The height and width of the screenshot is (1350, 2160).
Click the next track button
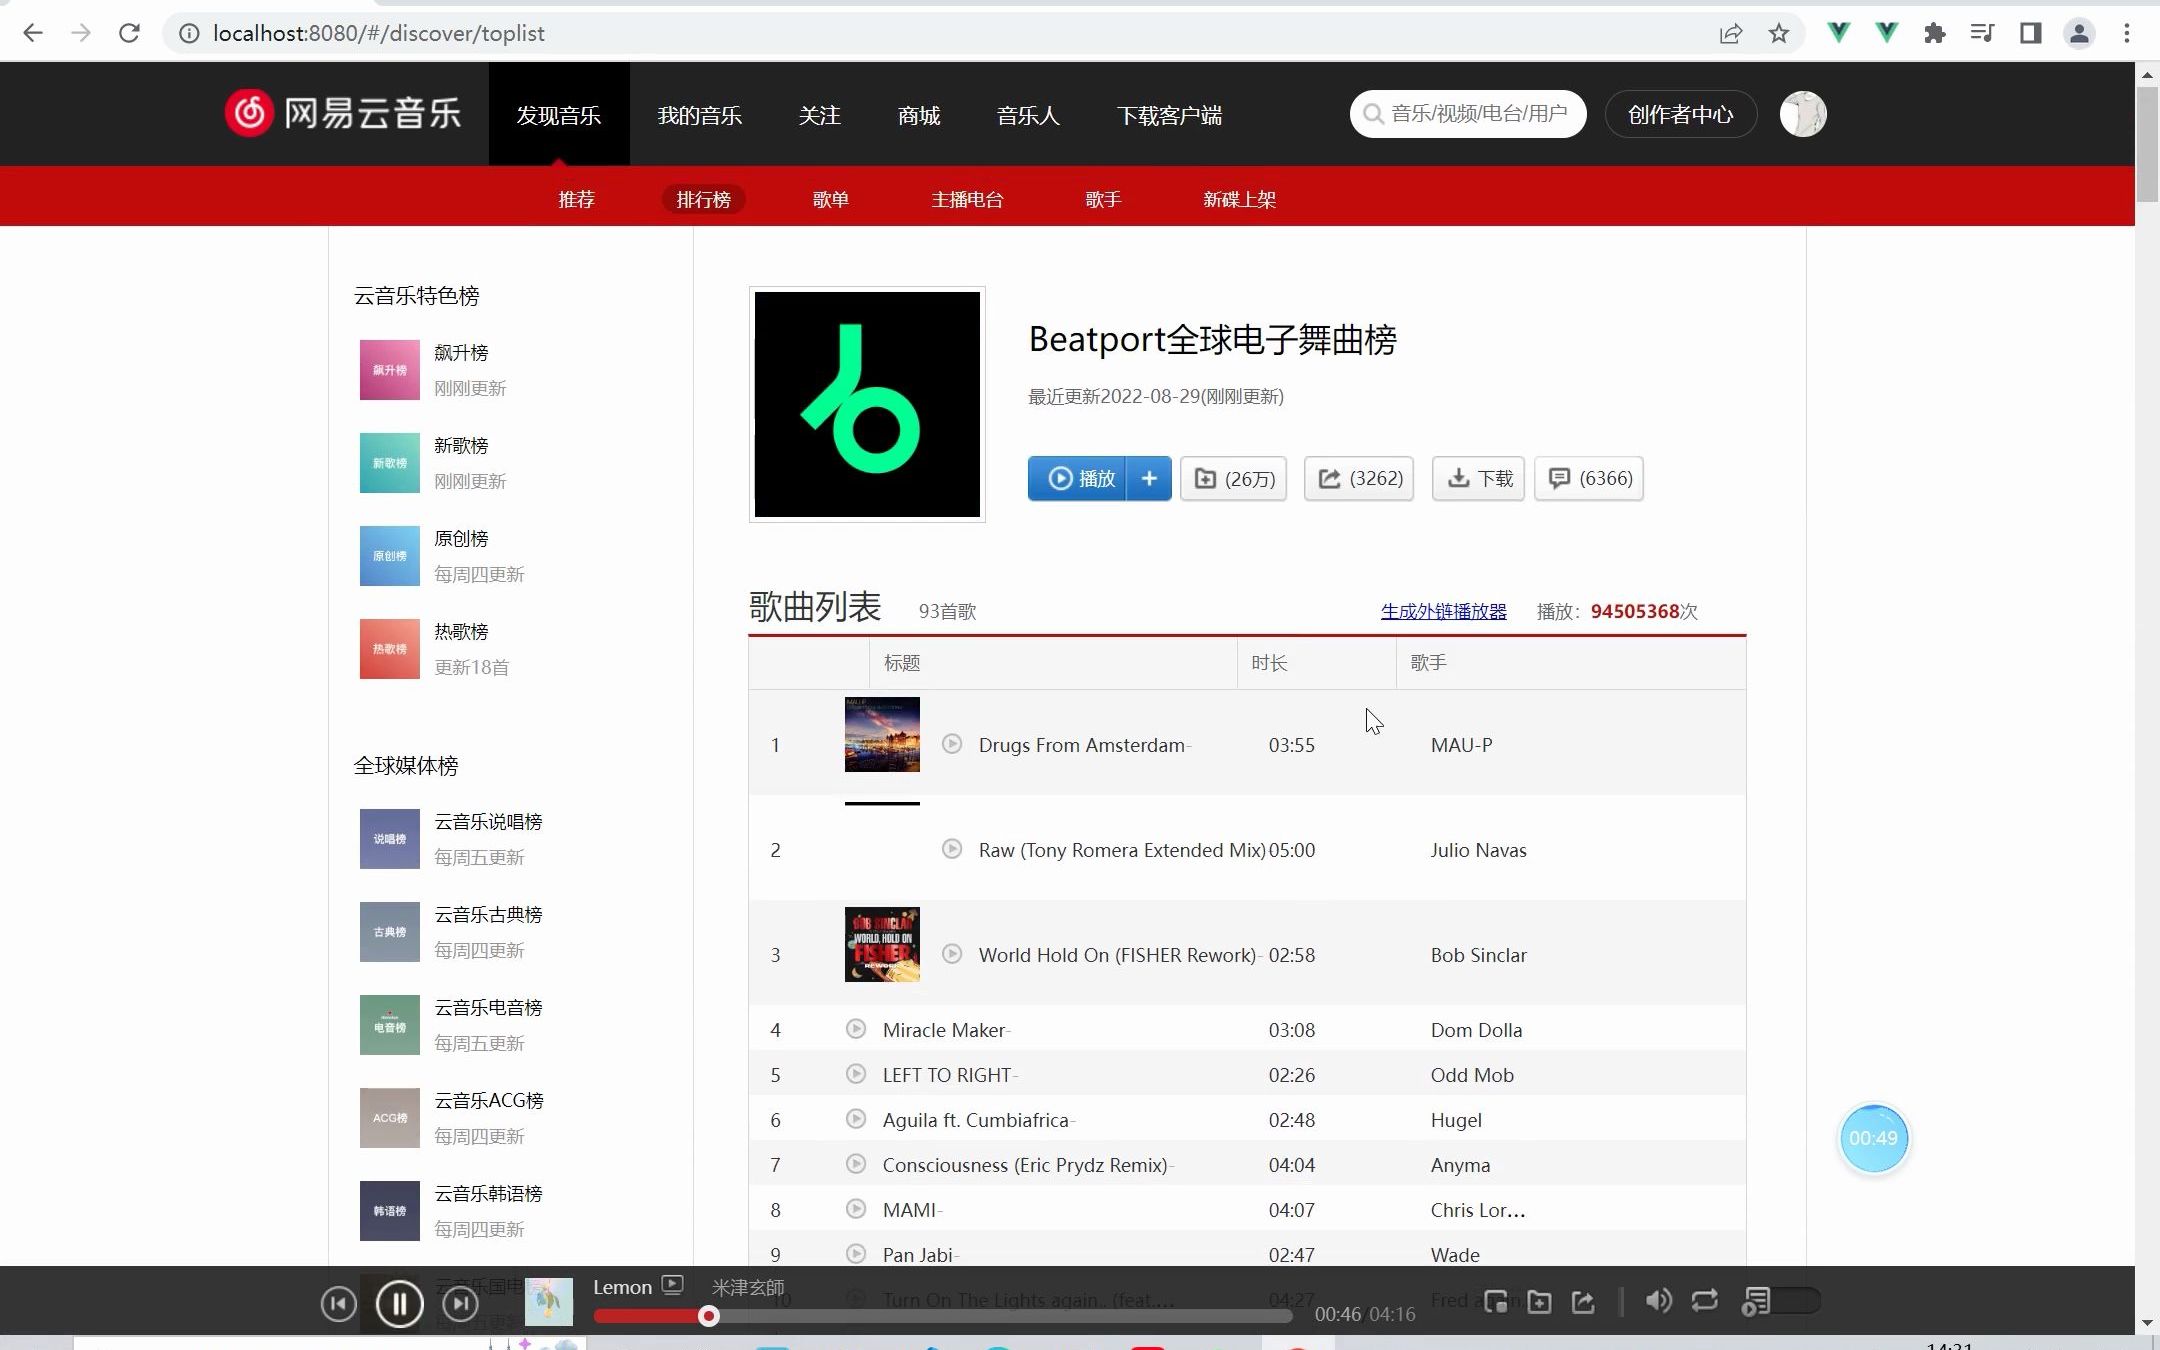(460, 1303)
